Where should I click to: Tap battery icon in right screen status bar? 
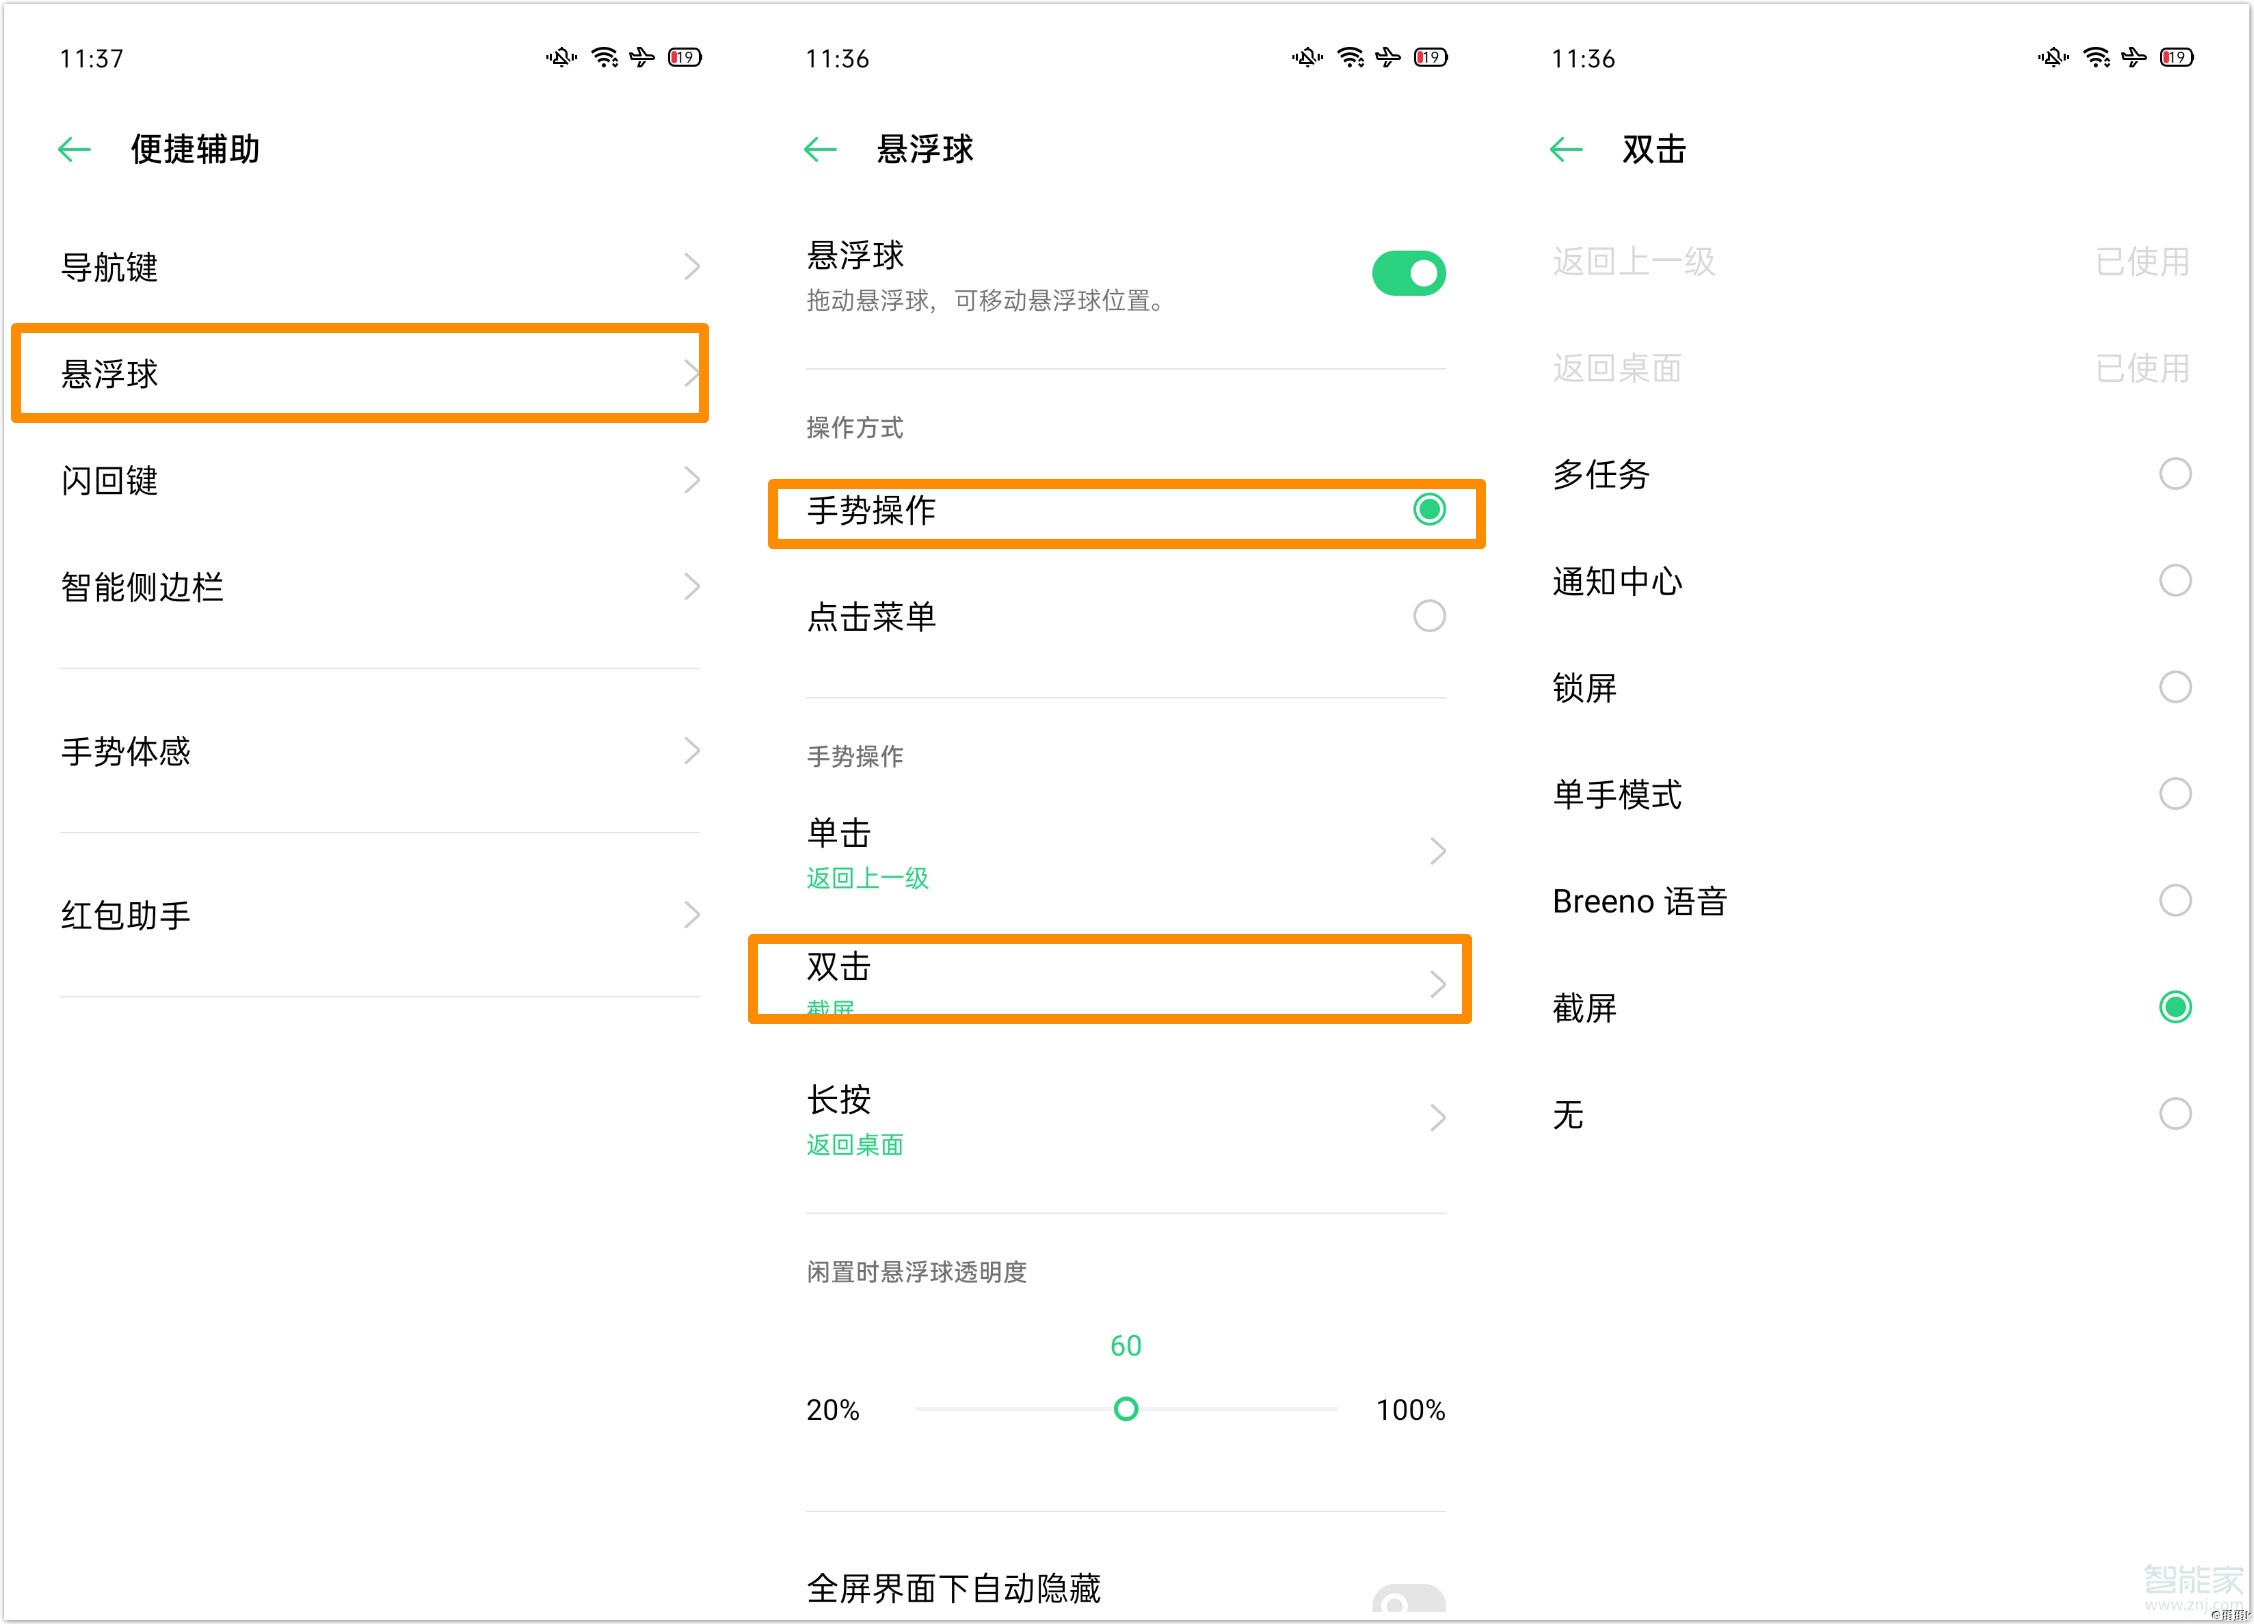[2177, 57]
